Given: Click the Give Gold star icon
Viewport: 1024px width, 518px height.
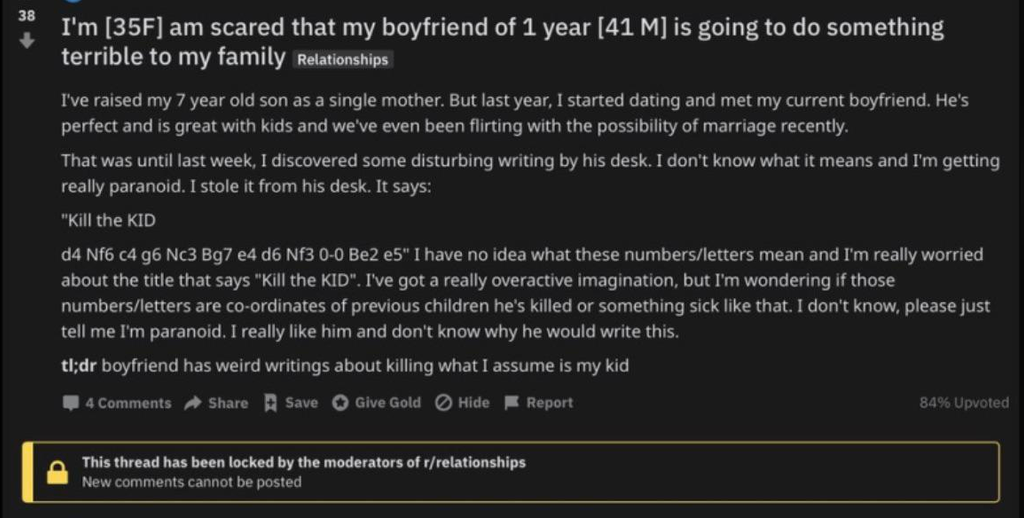Looking at the screenshot, I should pos(340,403).
